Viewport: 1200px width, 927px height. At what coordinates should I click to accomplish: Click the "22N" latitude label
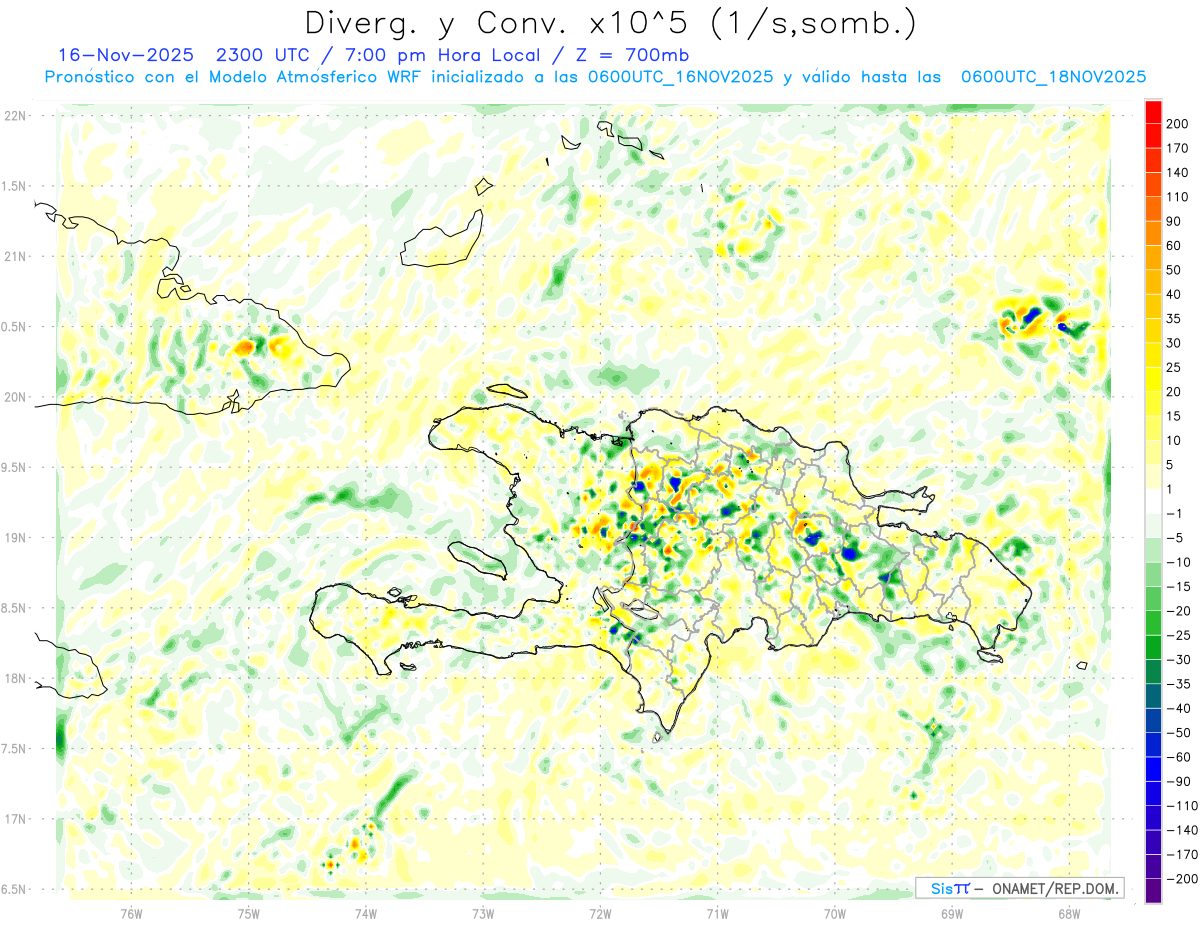point(15,116)
